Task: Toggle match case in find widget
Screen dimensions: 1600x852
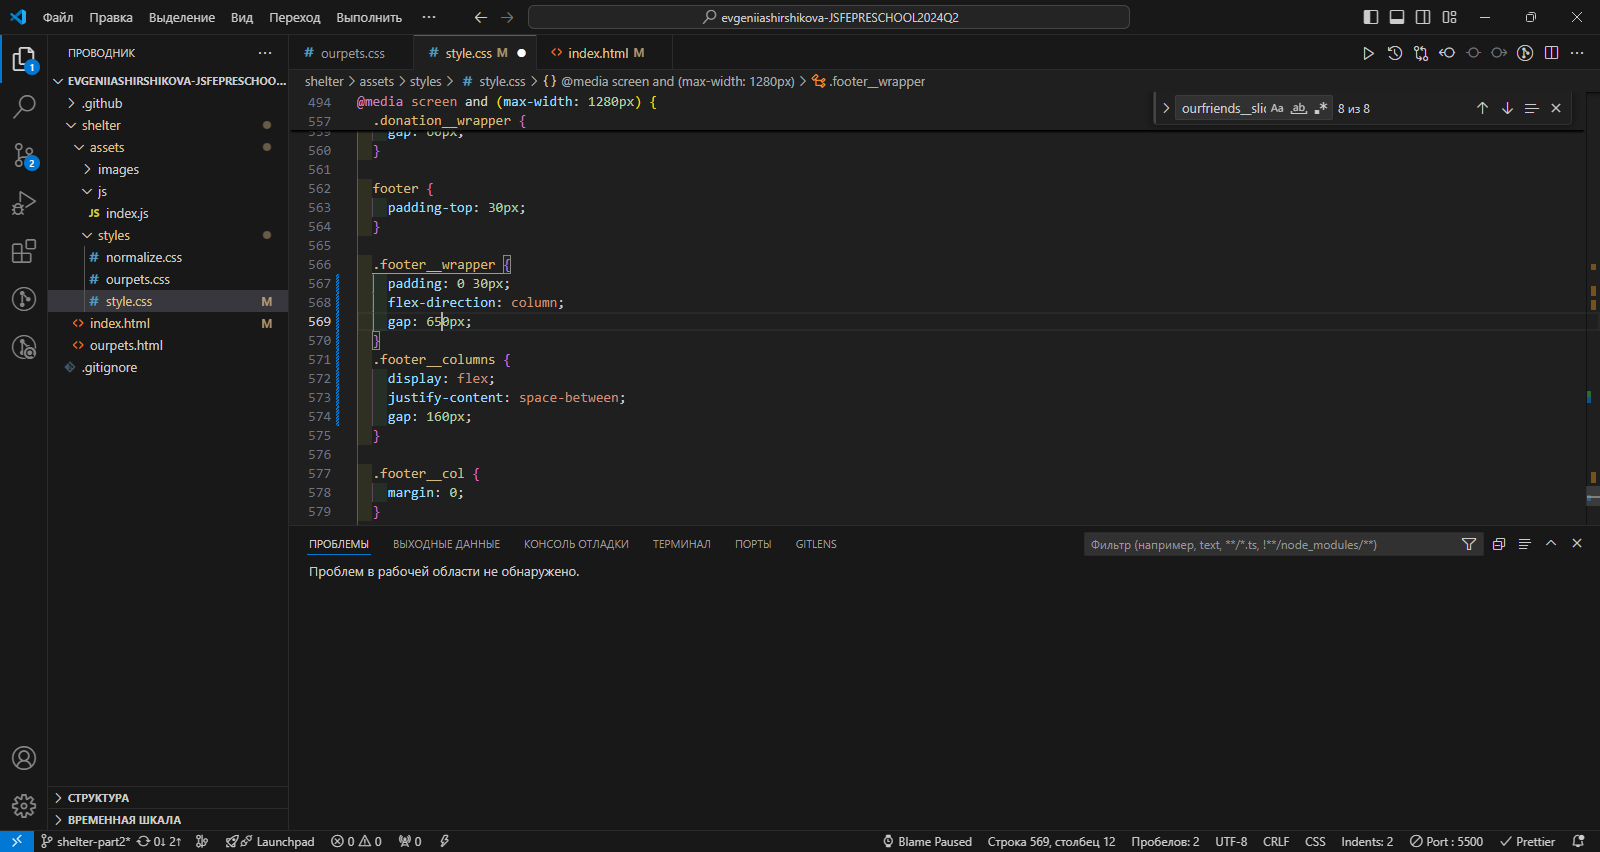Action: pos(1277,108)
